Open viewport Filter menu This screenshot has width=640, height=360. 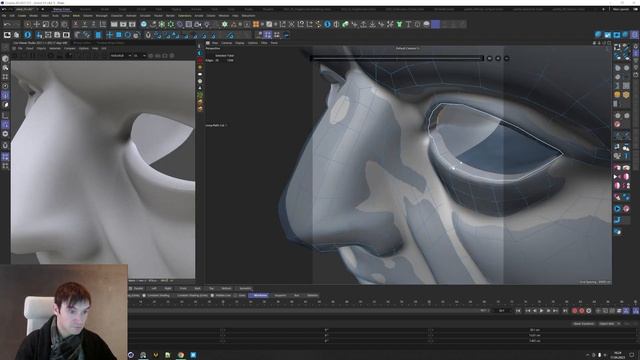pos(264,42)
